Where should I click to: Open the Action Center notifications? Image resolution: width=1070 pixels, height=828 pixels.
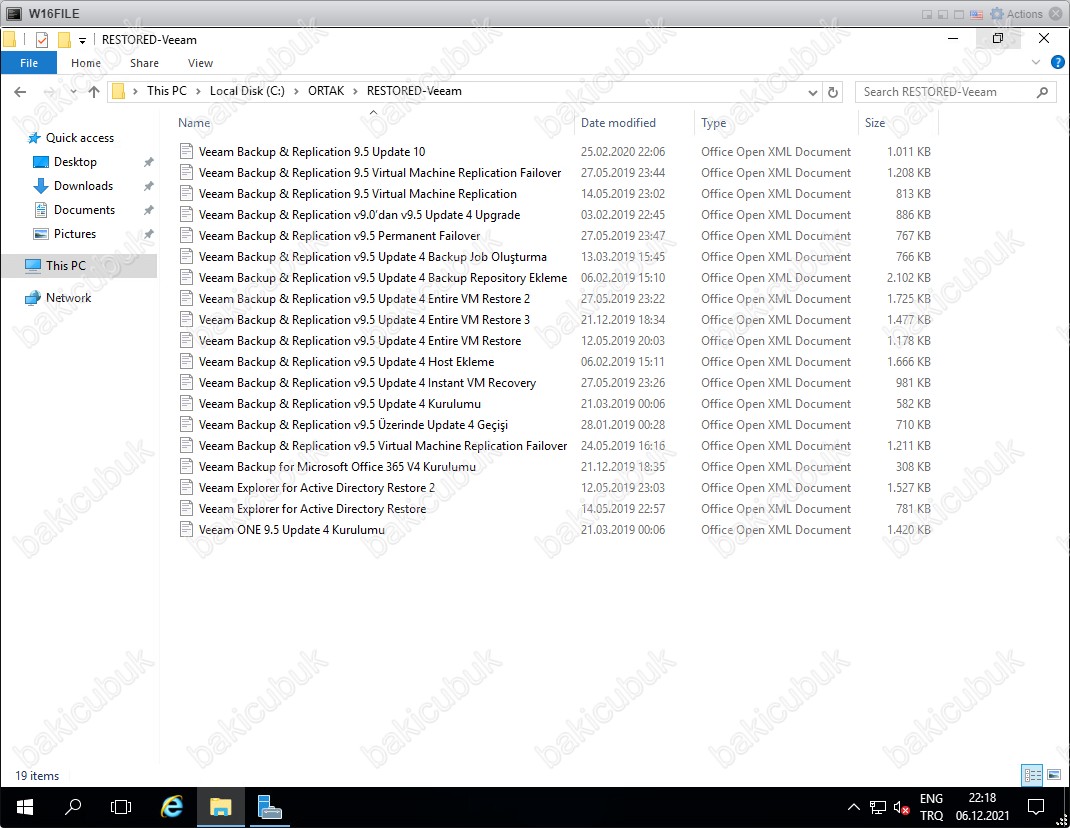1036,808
